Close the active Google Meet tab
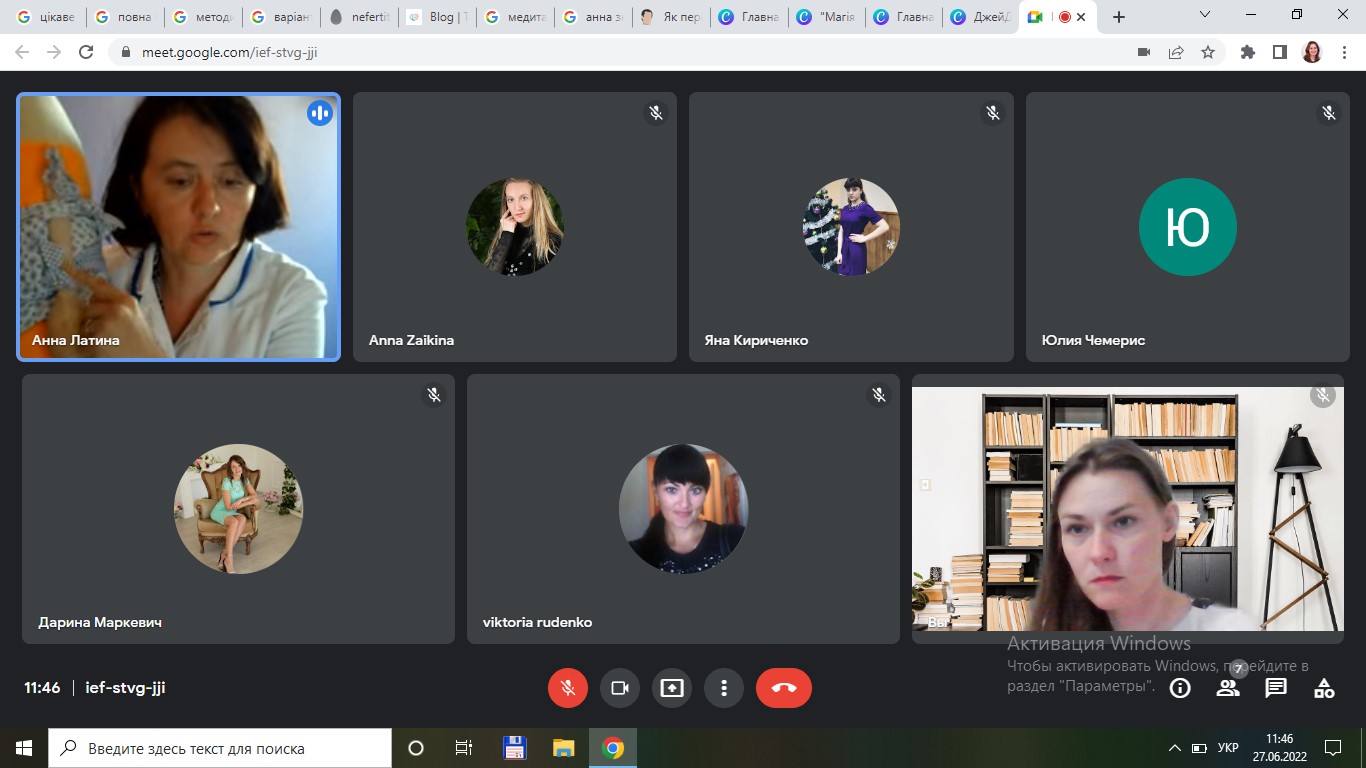The image size is (1366, 768). pyautogui.click(x=1081, y=17)
